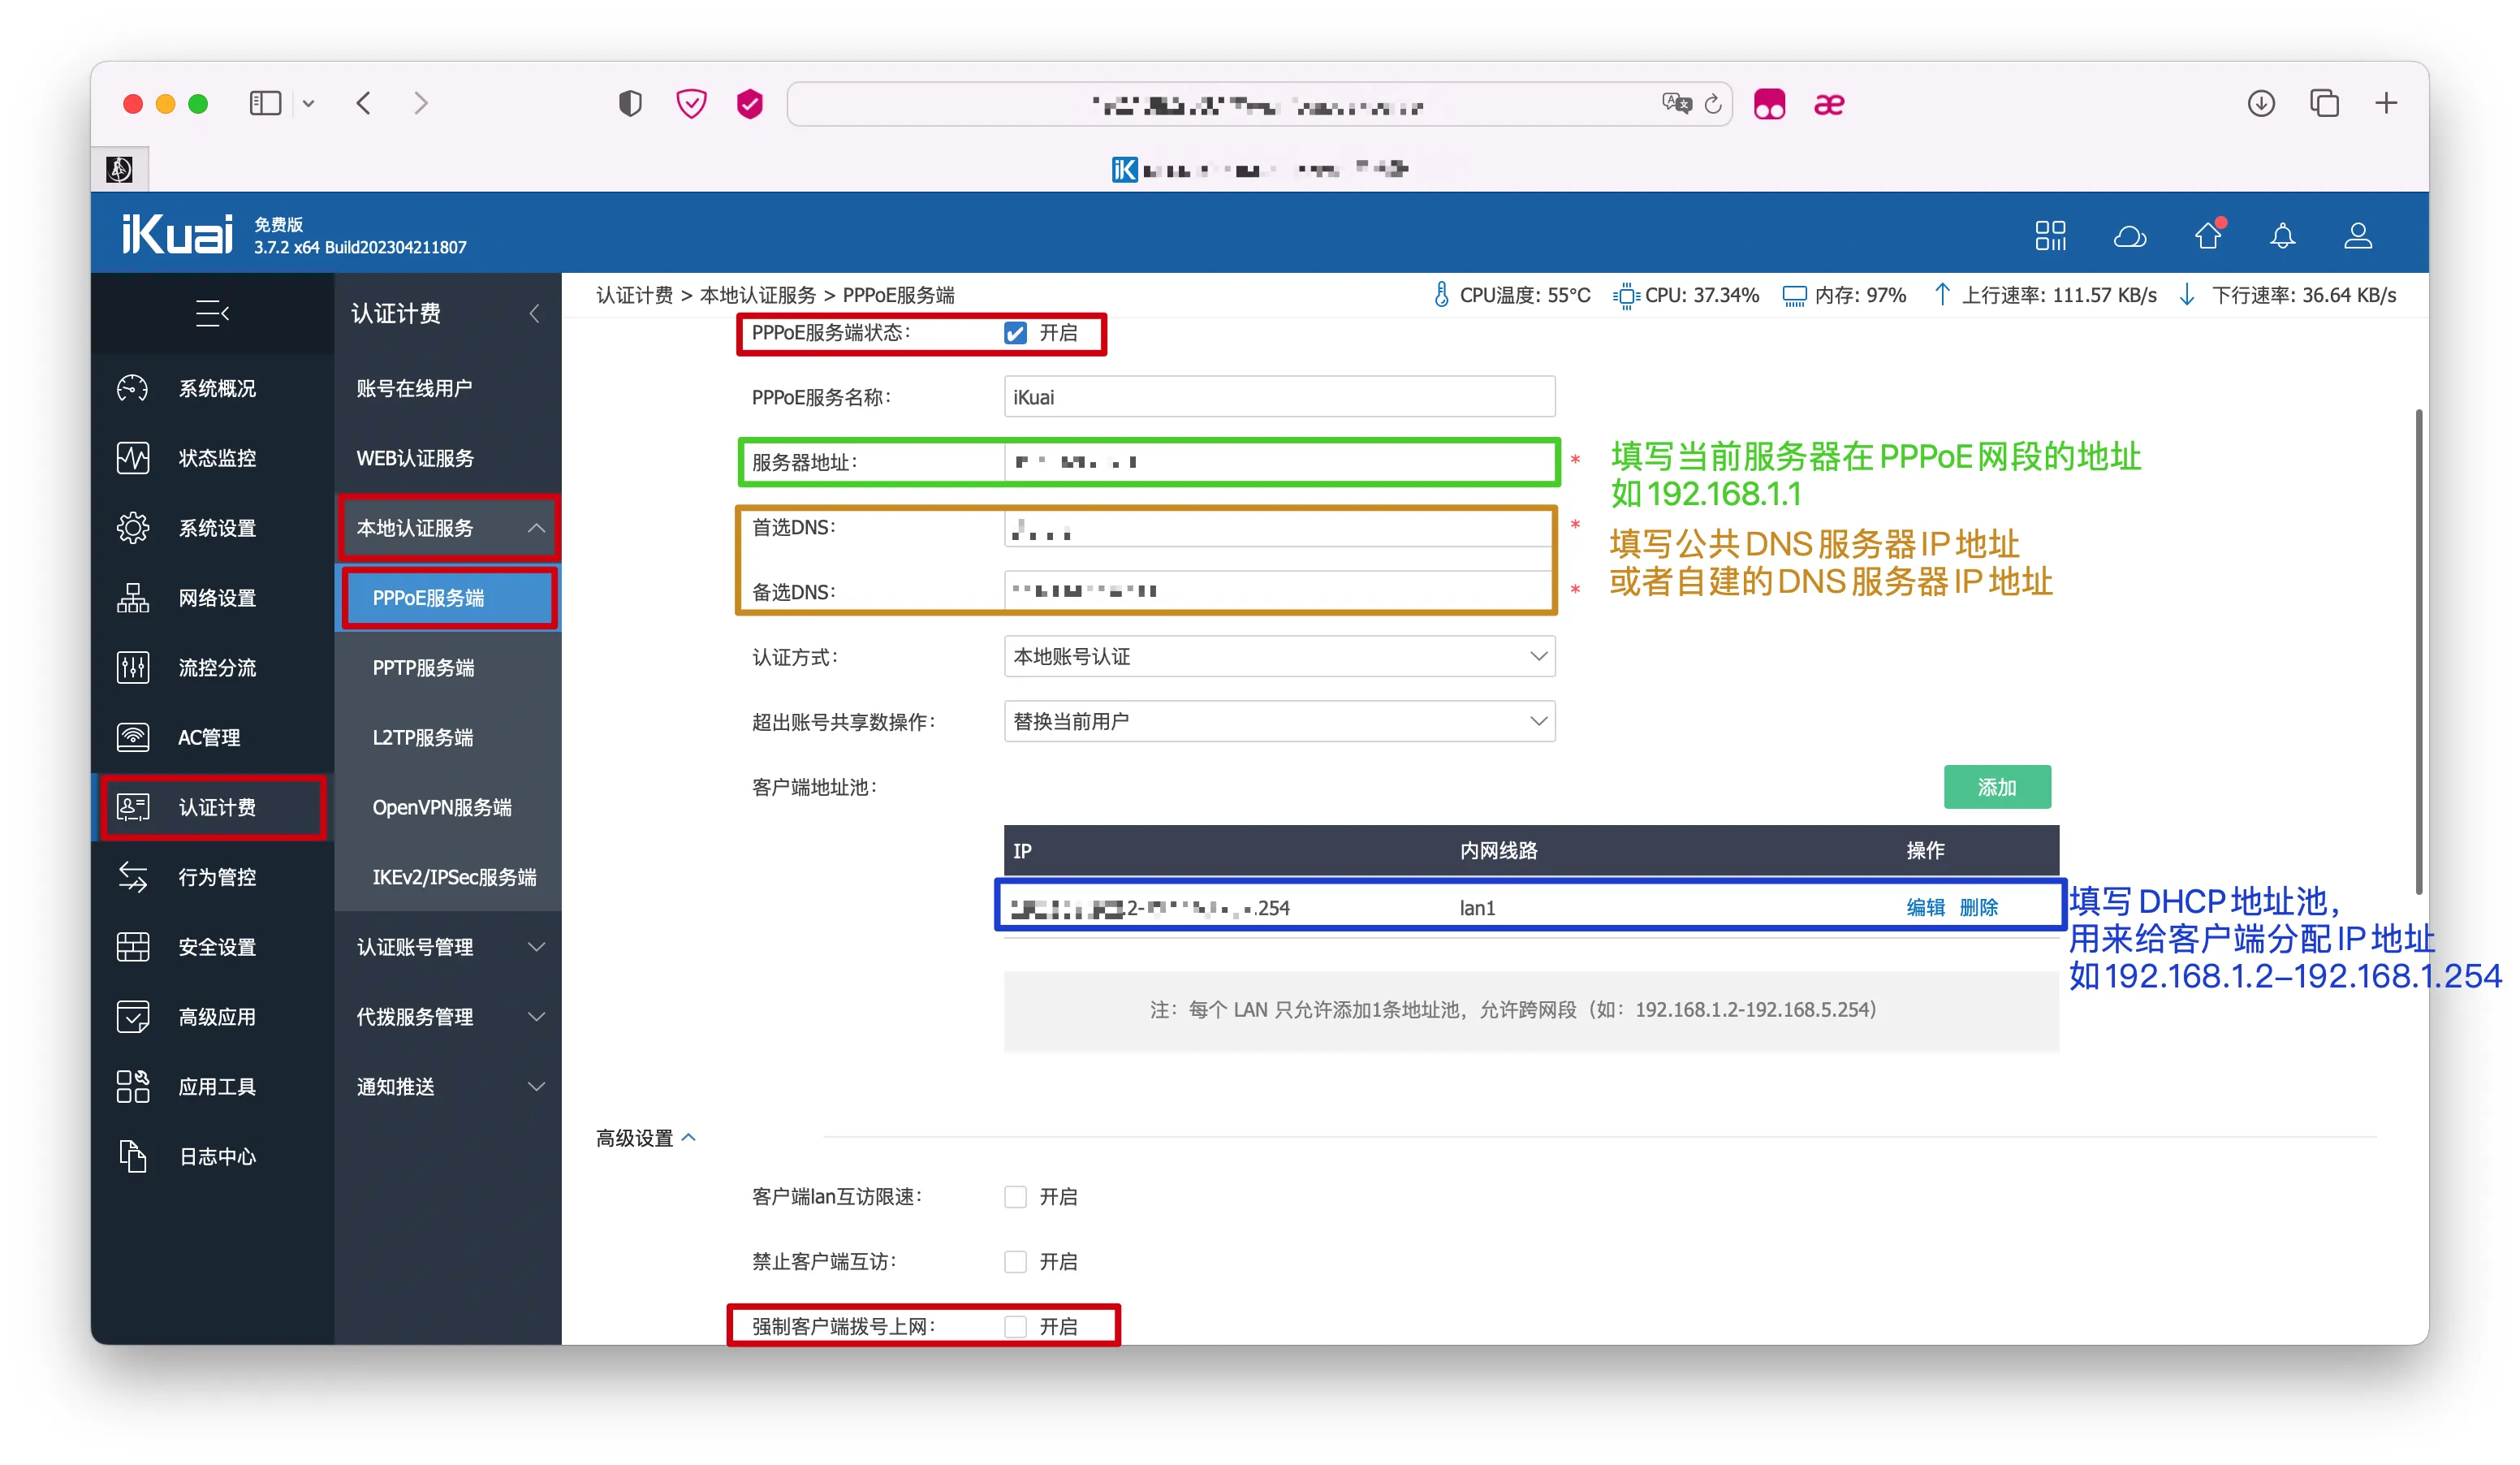Show Safari downloads

point(2261,103)
